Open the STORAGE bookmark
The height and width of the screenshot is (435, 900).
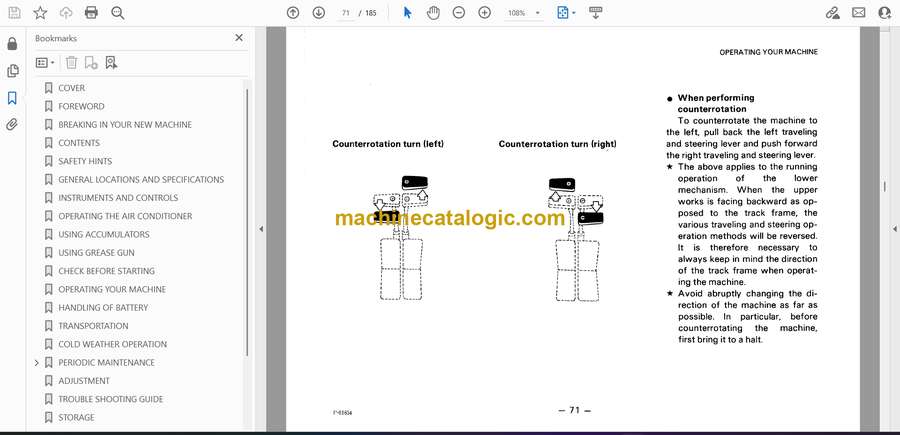[x=76, y=417]
